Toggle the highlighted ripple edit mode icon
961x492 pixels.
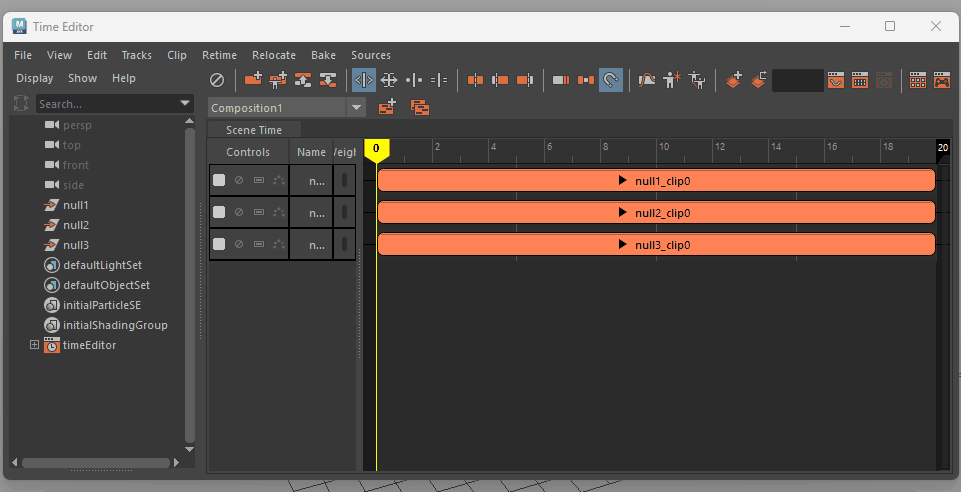364,80
